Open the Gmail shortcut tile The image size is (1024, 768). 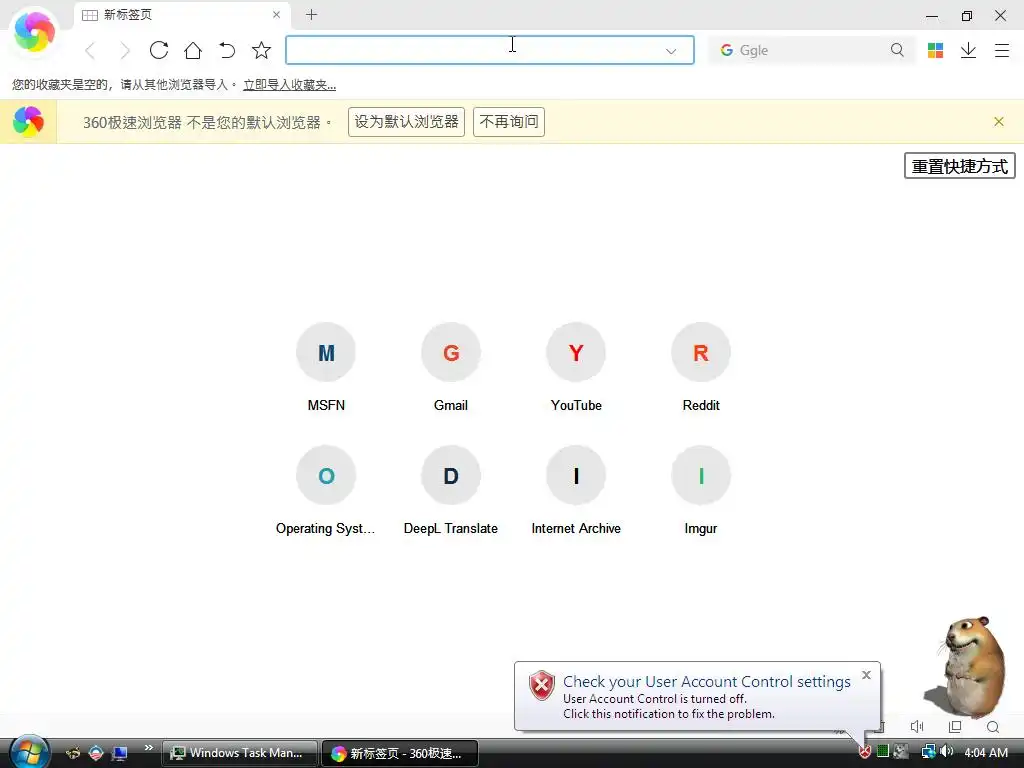tap(451, 367)
